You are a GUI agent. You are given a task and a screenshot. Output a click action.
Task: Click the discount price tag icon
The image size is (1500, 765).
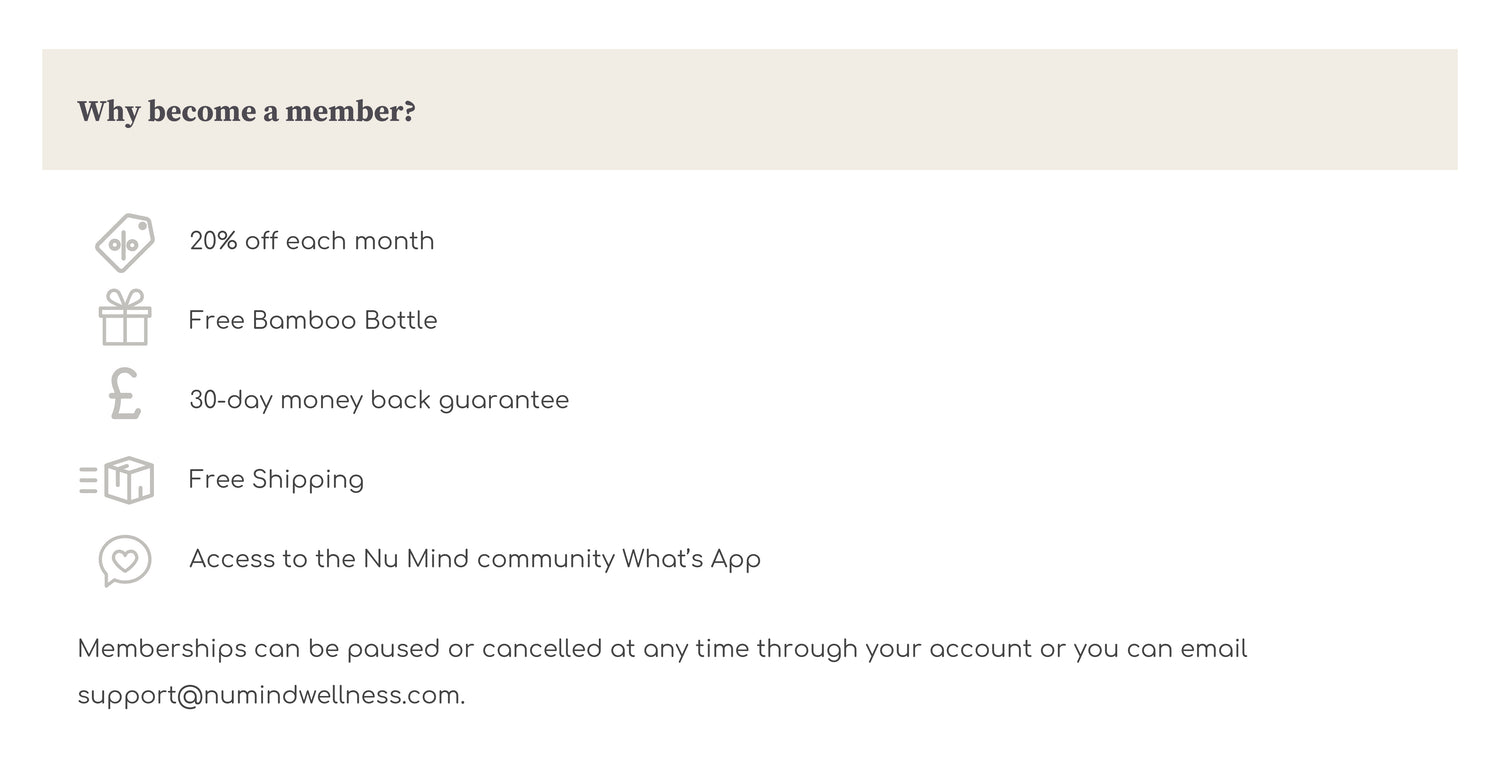(125, 242)
